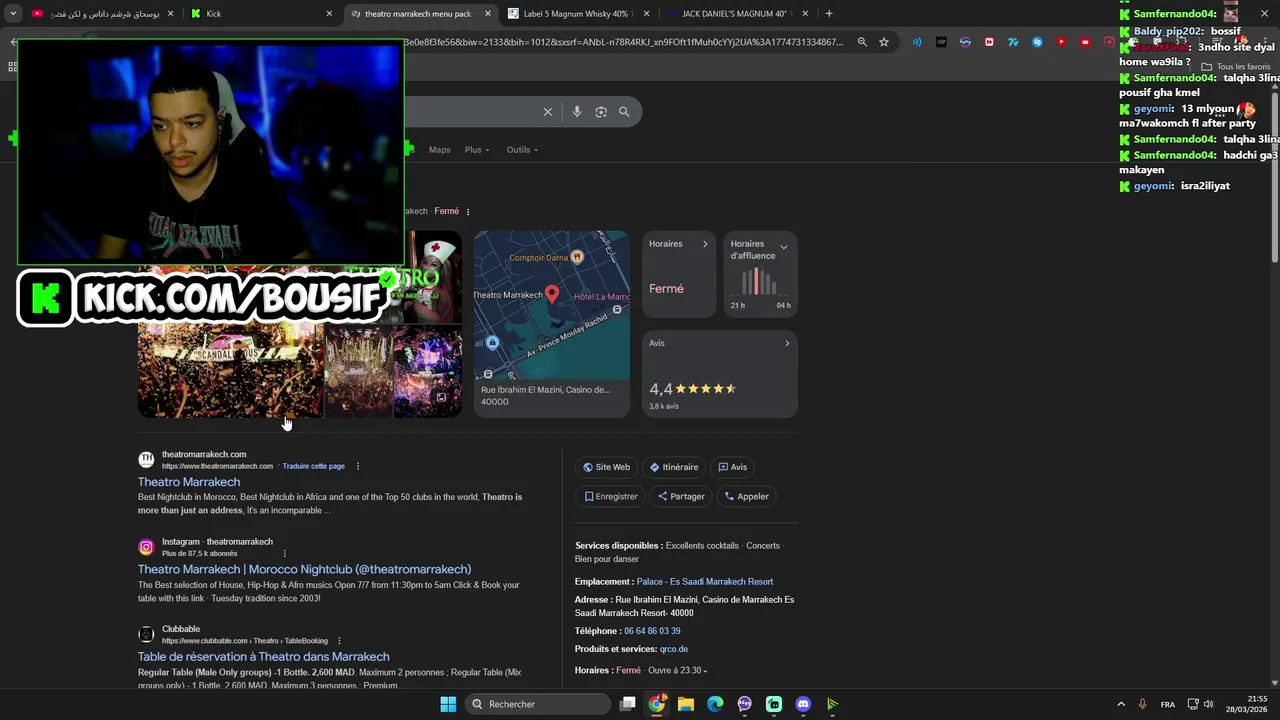The width and height of the screenshot is (1280, 720).
Task: Open three-dot options beside Fermé status
Action: (x=468, y=212)
